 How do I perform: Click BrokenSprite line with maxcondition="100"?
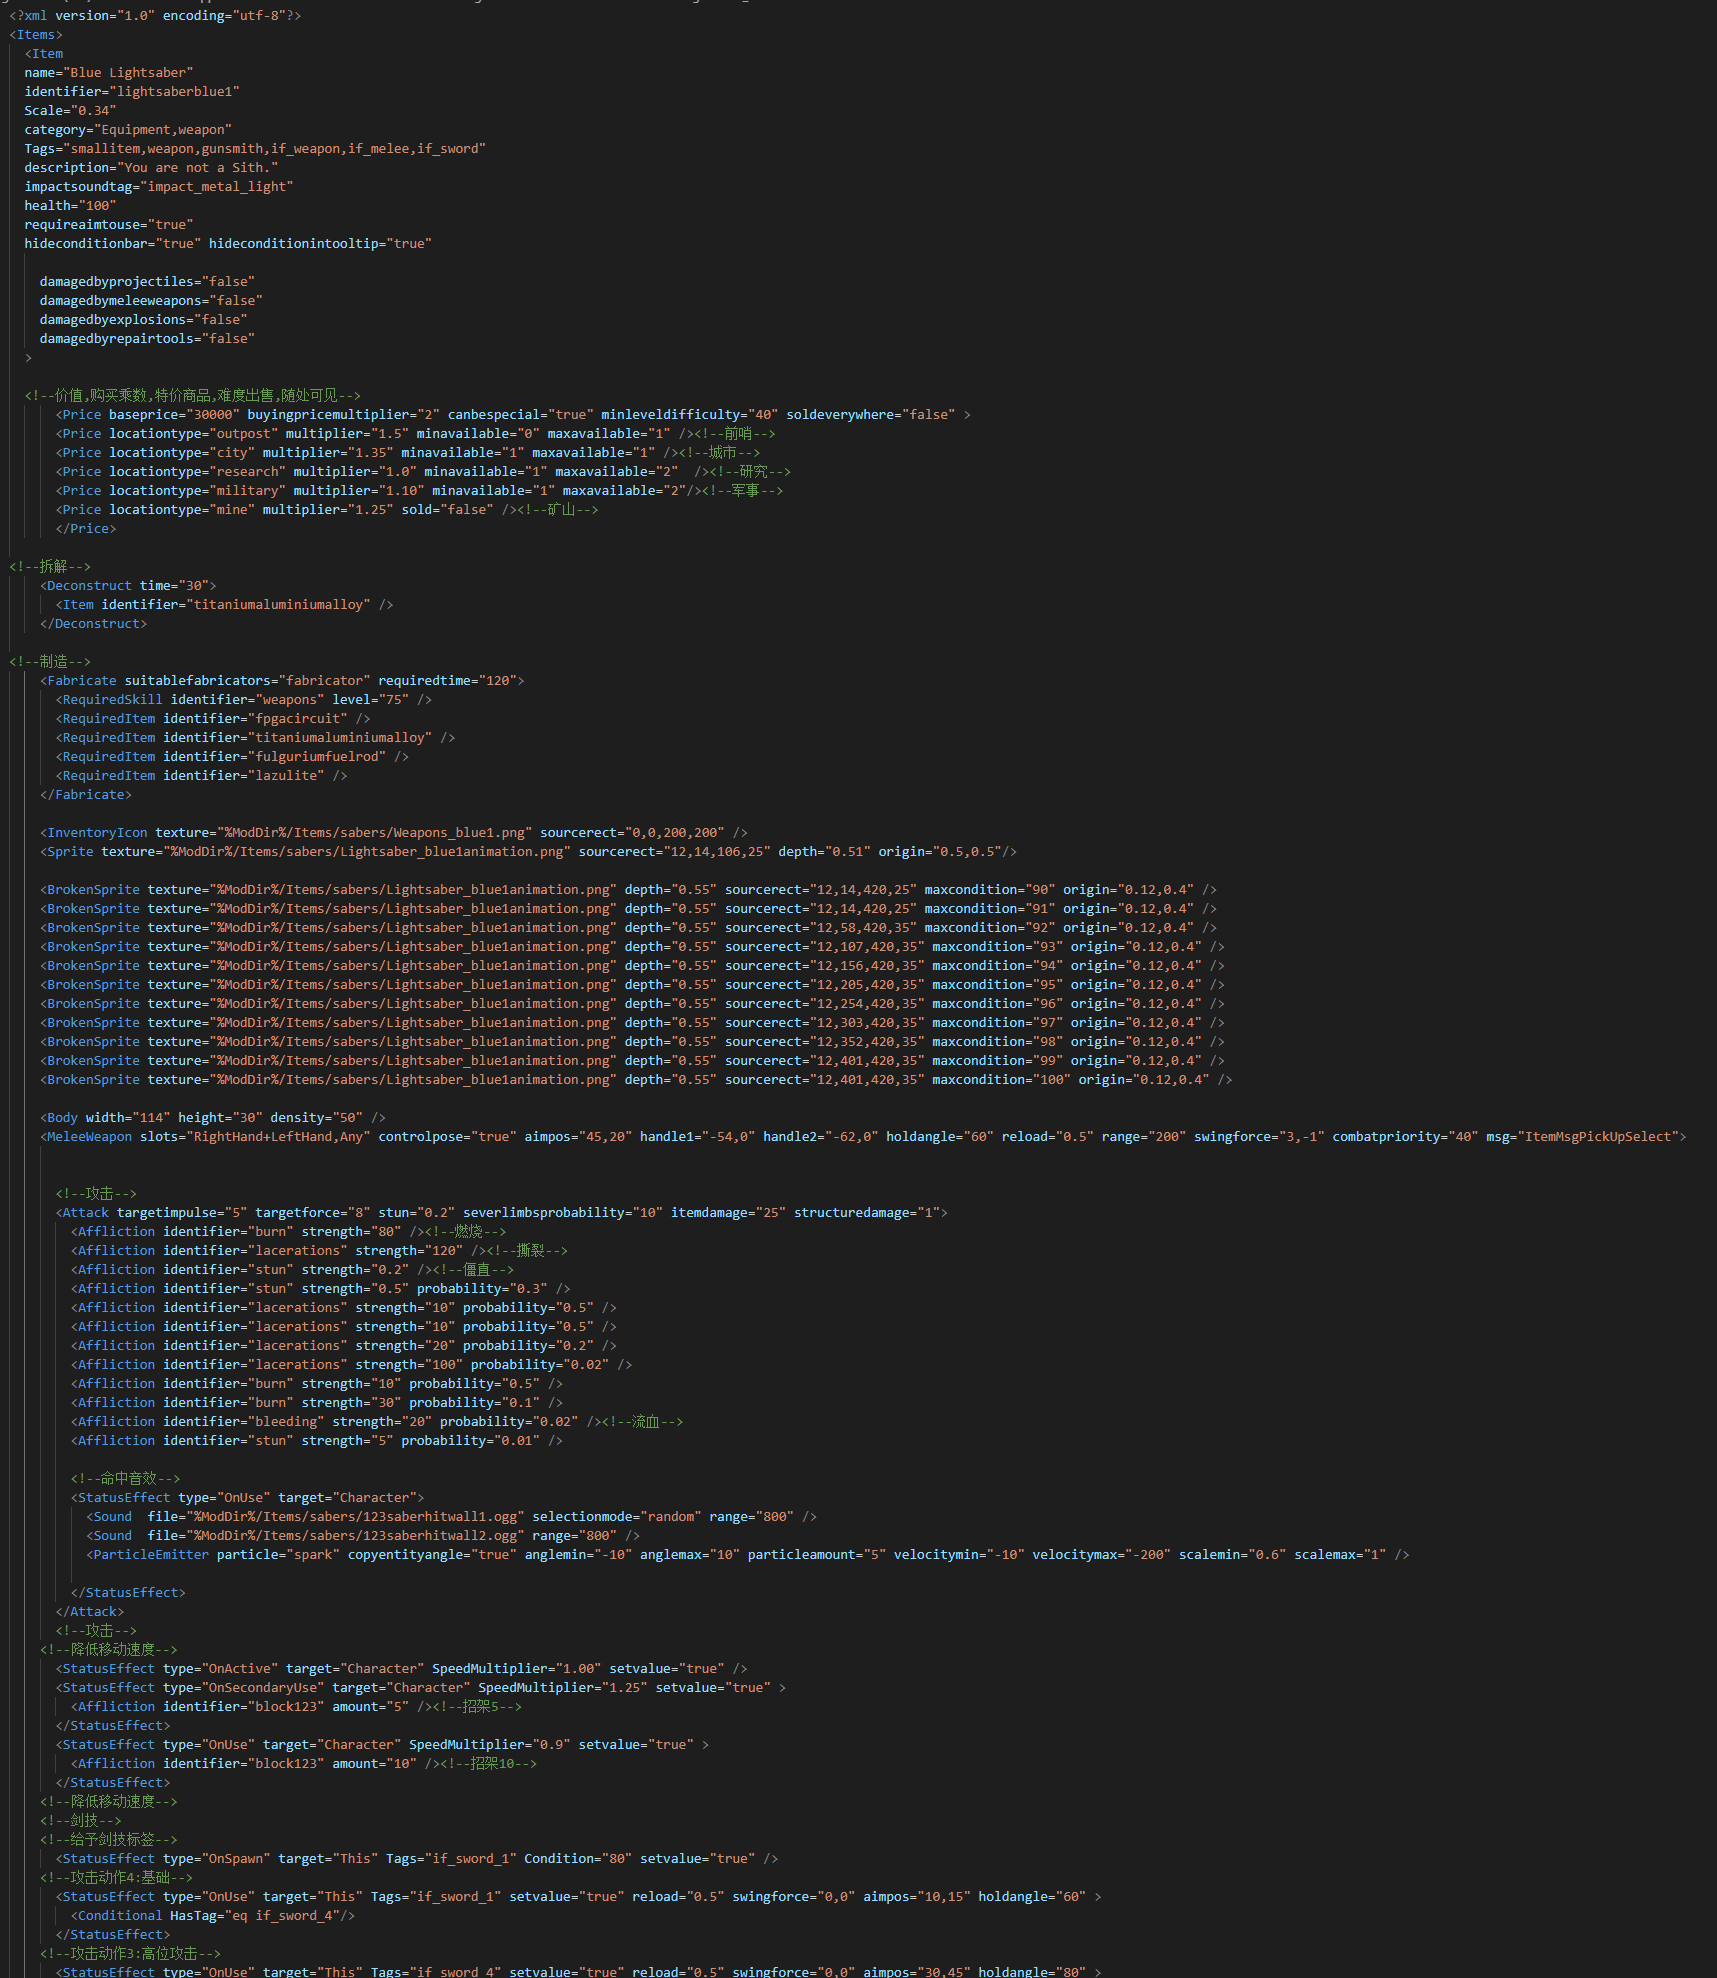click(x=636, y=1080)
